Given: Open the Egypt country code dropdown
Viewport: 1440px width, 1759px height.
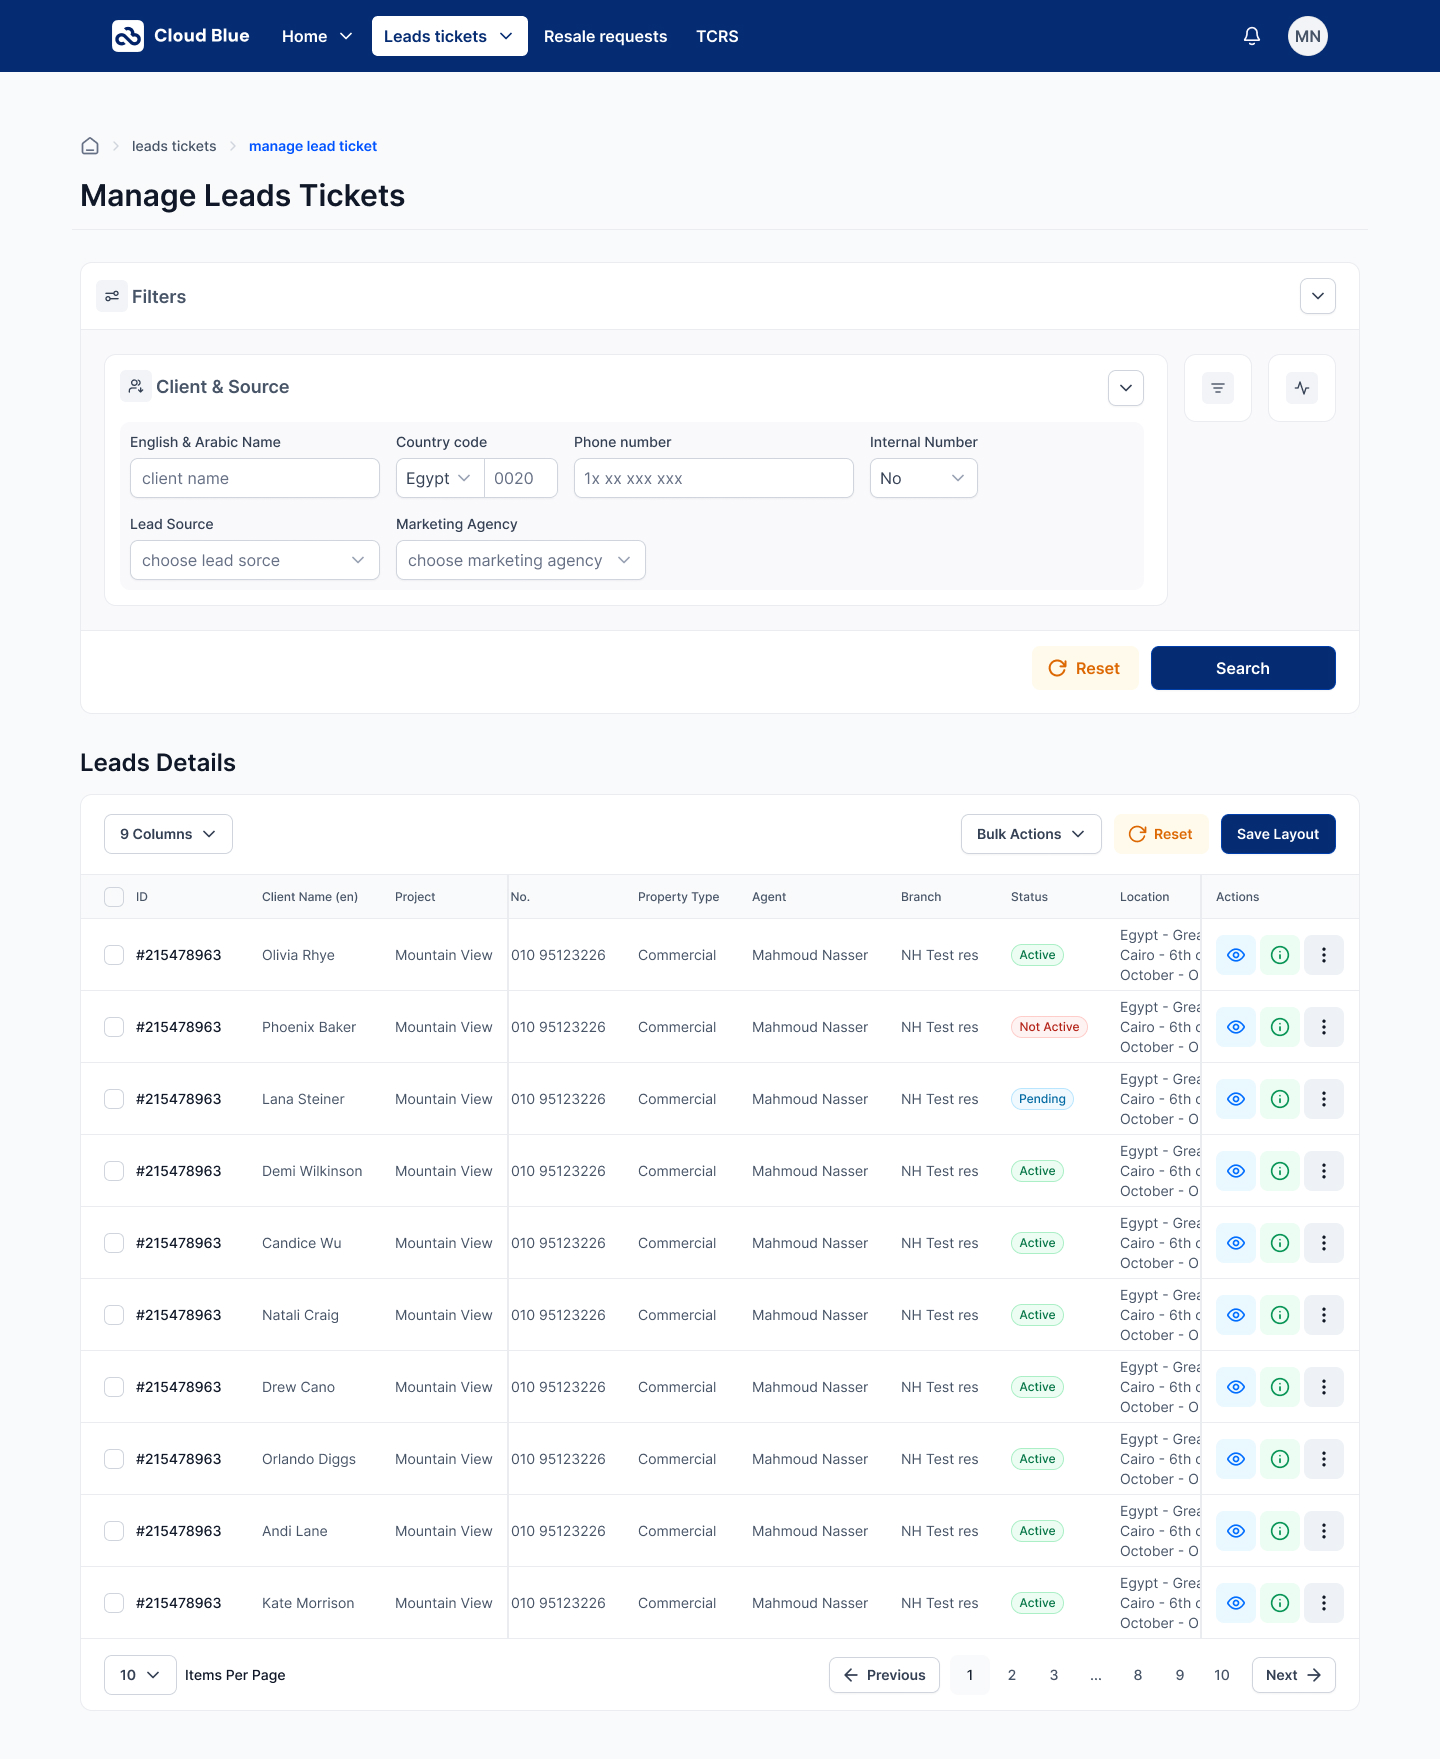Looking at the screenshot, I should tap(440, 478).
